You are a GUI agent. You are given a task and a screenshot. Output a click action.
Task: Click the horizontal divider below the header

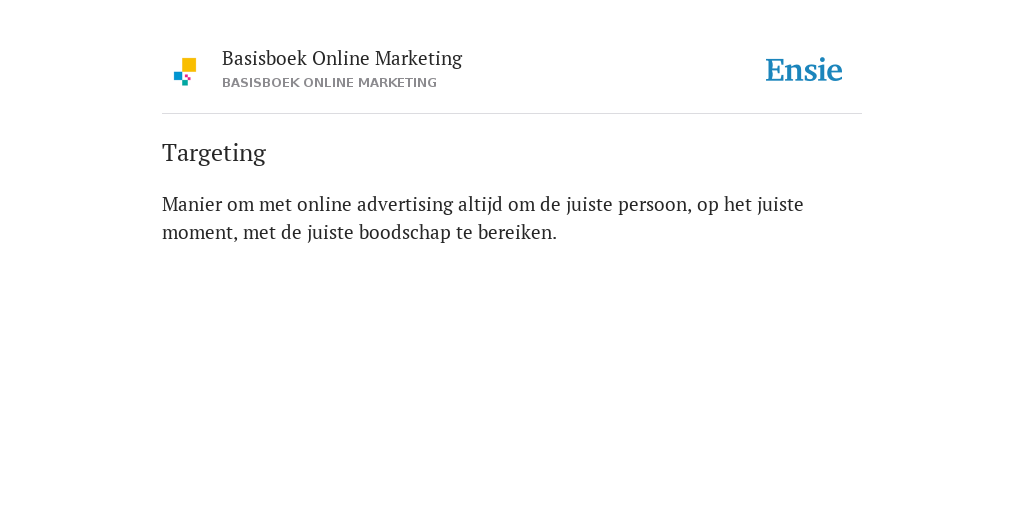[x=512, y=114]
